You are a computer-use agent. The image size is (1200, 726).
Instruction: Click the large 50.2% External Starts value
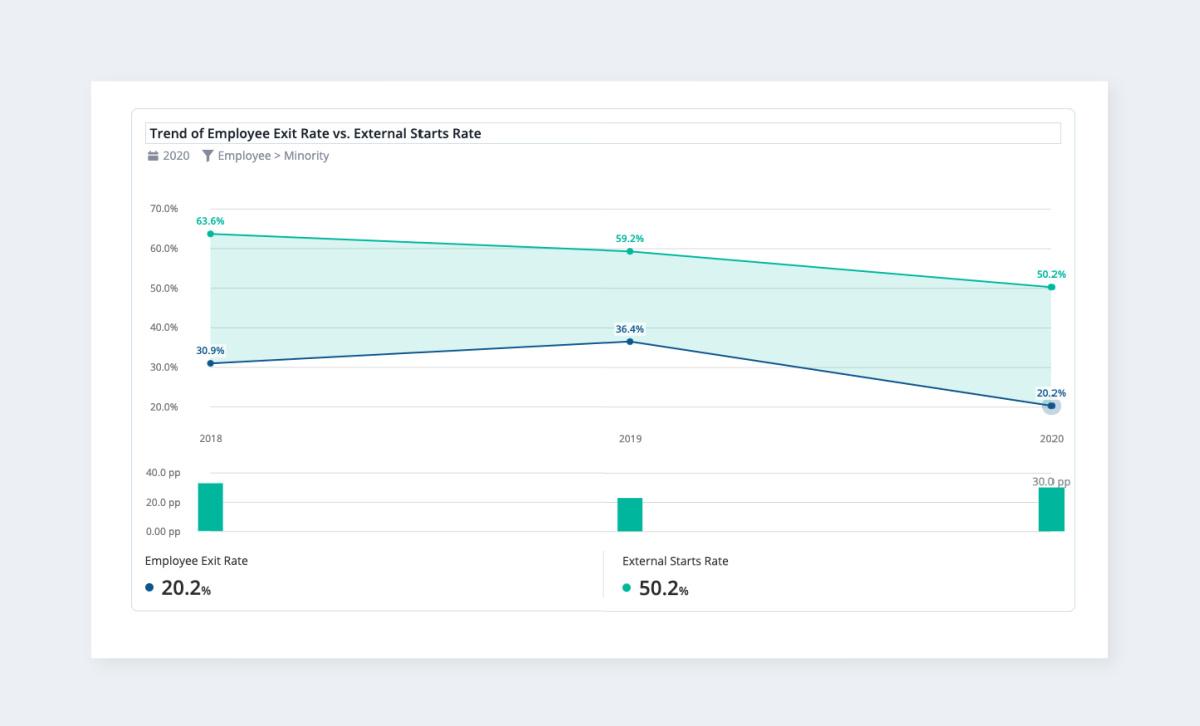[x=664, y=589]
